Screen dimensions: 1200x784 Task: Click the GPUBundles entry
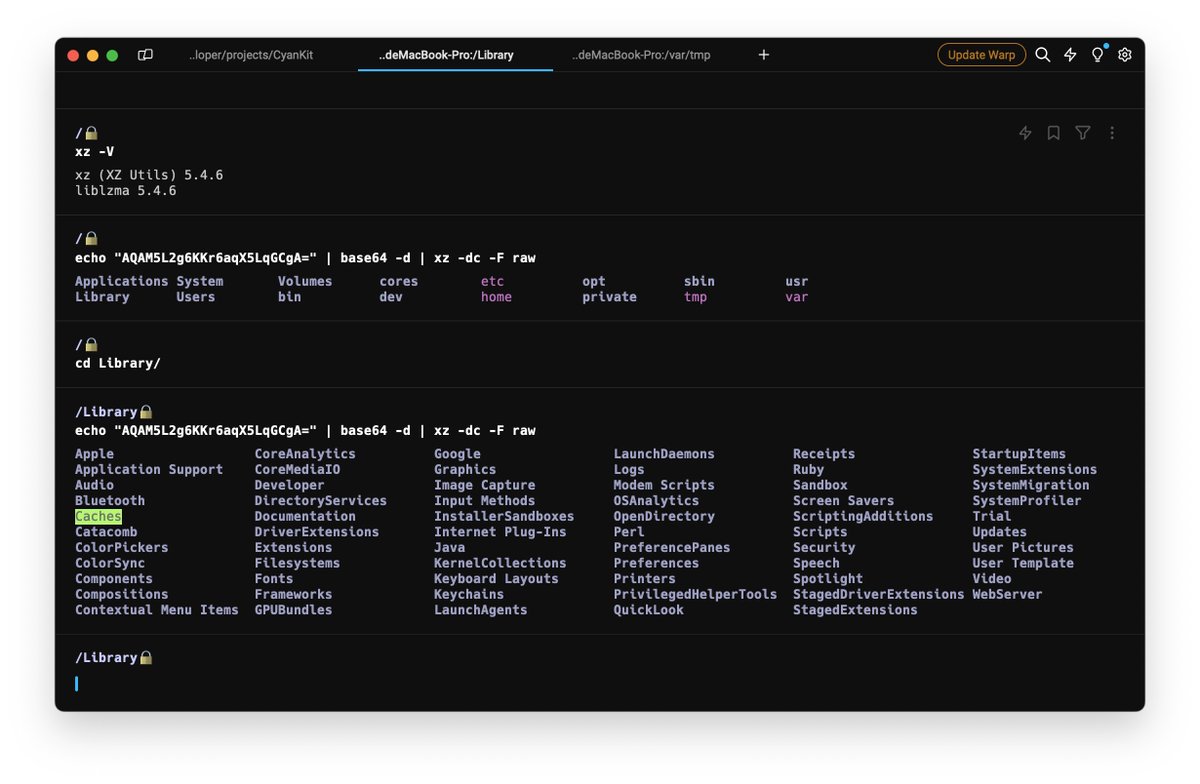[294, 610]
